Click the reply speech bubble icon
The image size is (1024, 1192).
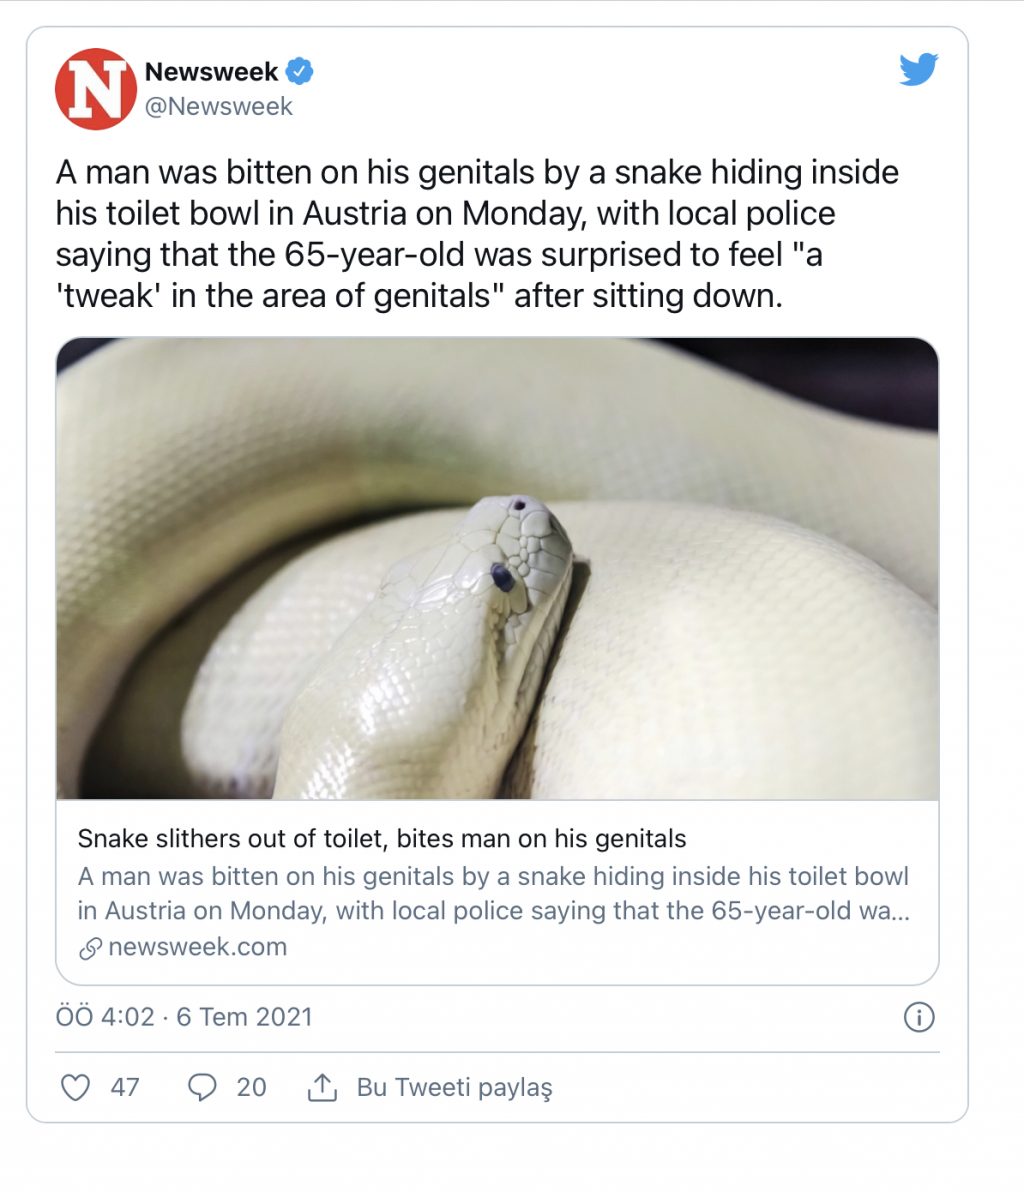click(202, 1087)
